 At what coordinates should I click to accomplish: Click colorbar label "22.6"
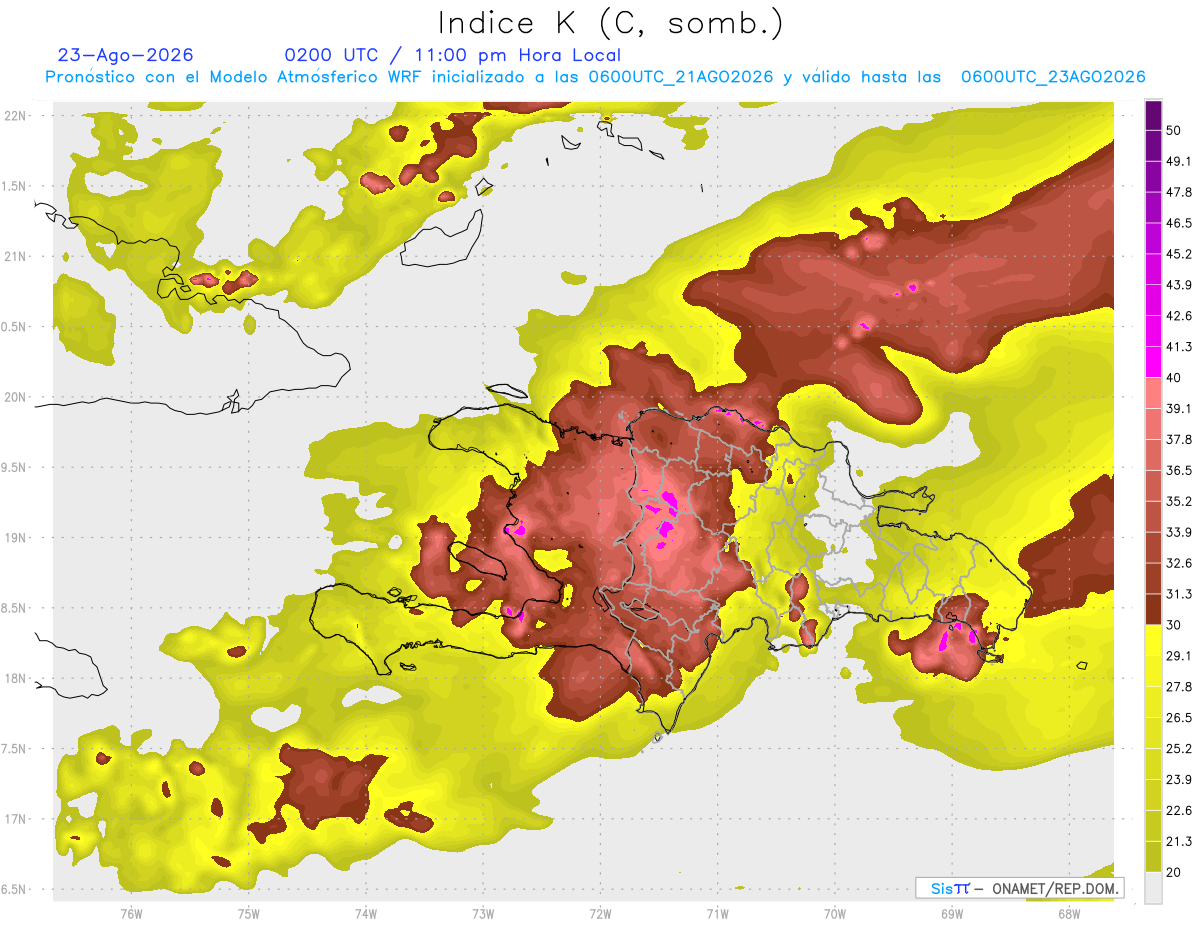pyautogui.click(x=1179, y=810)
